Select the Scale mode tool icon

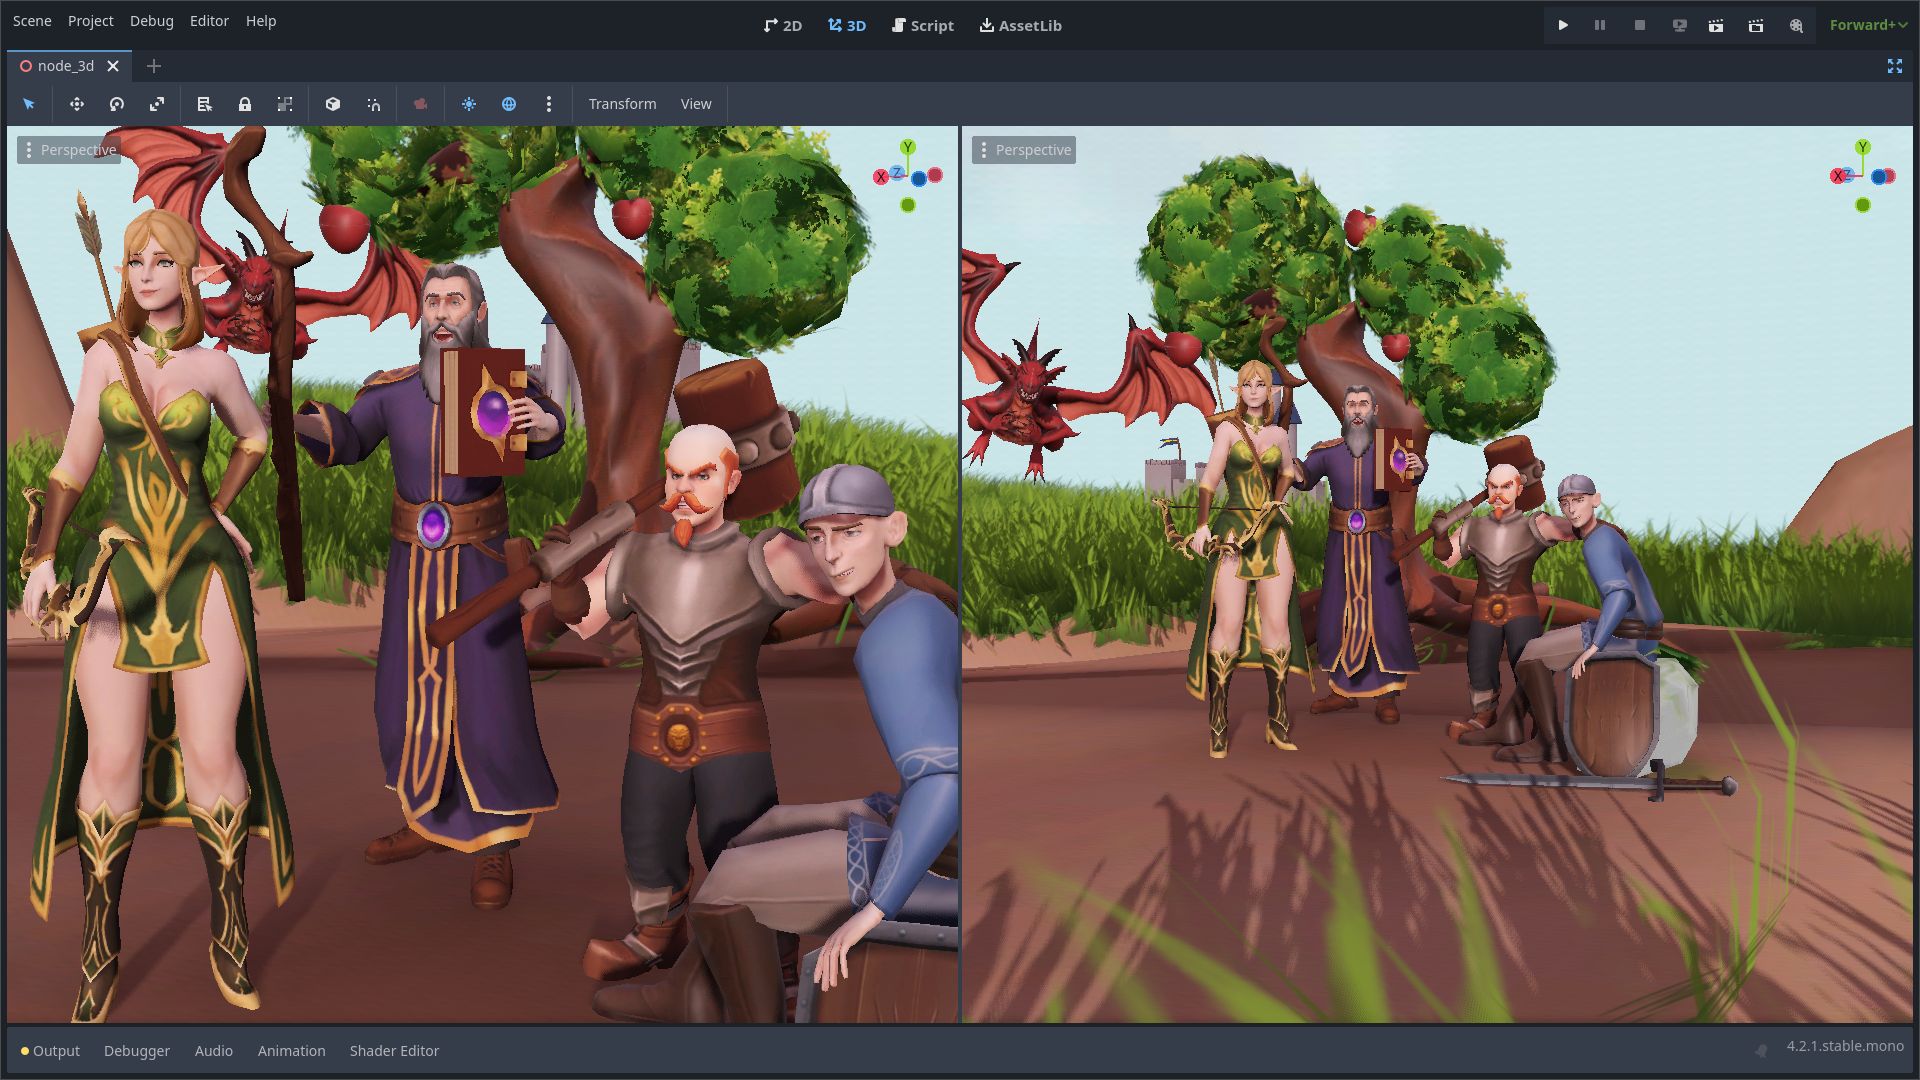click(157, 104)
